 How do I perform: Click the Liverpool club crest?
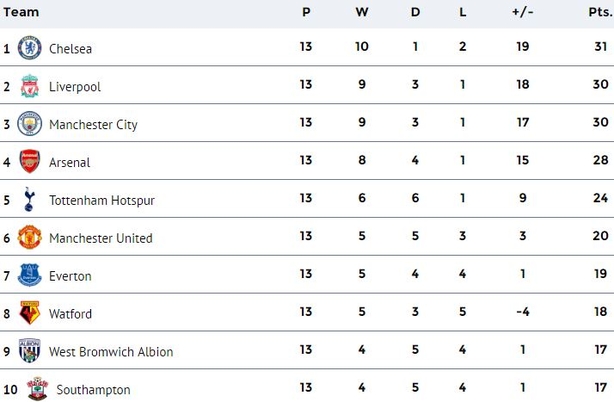pyautogui.click(x=29, y=86)
